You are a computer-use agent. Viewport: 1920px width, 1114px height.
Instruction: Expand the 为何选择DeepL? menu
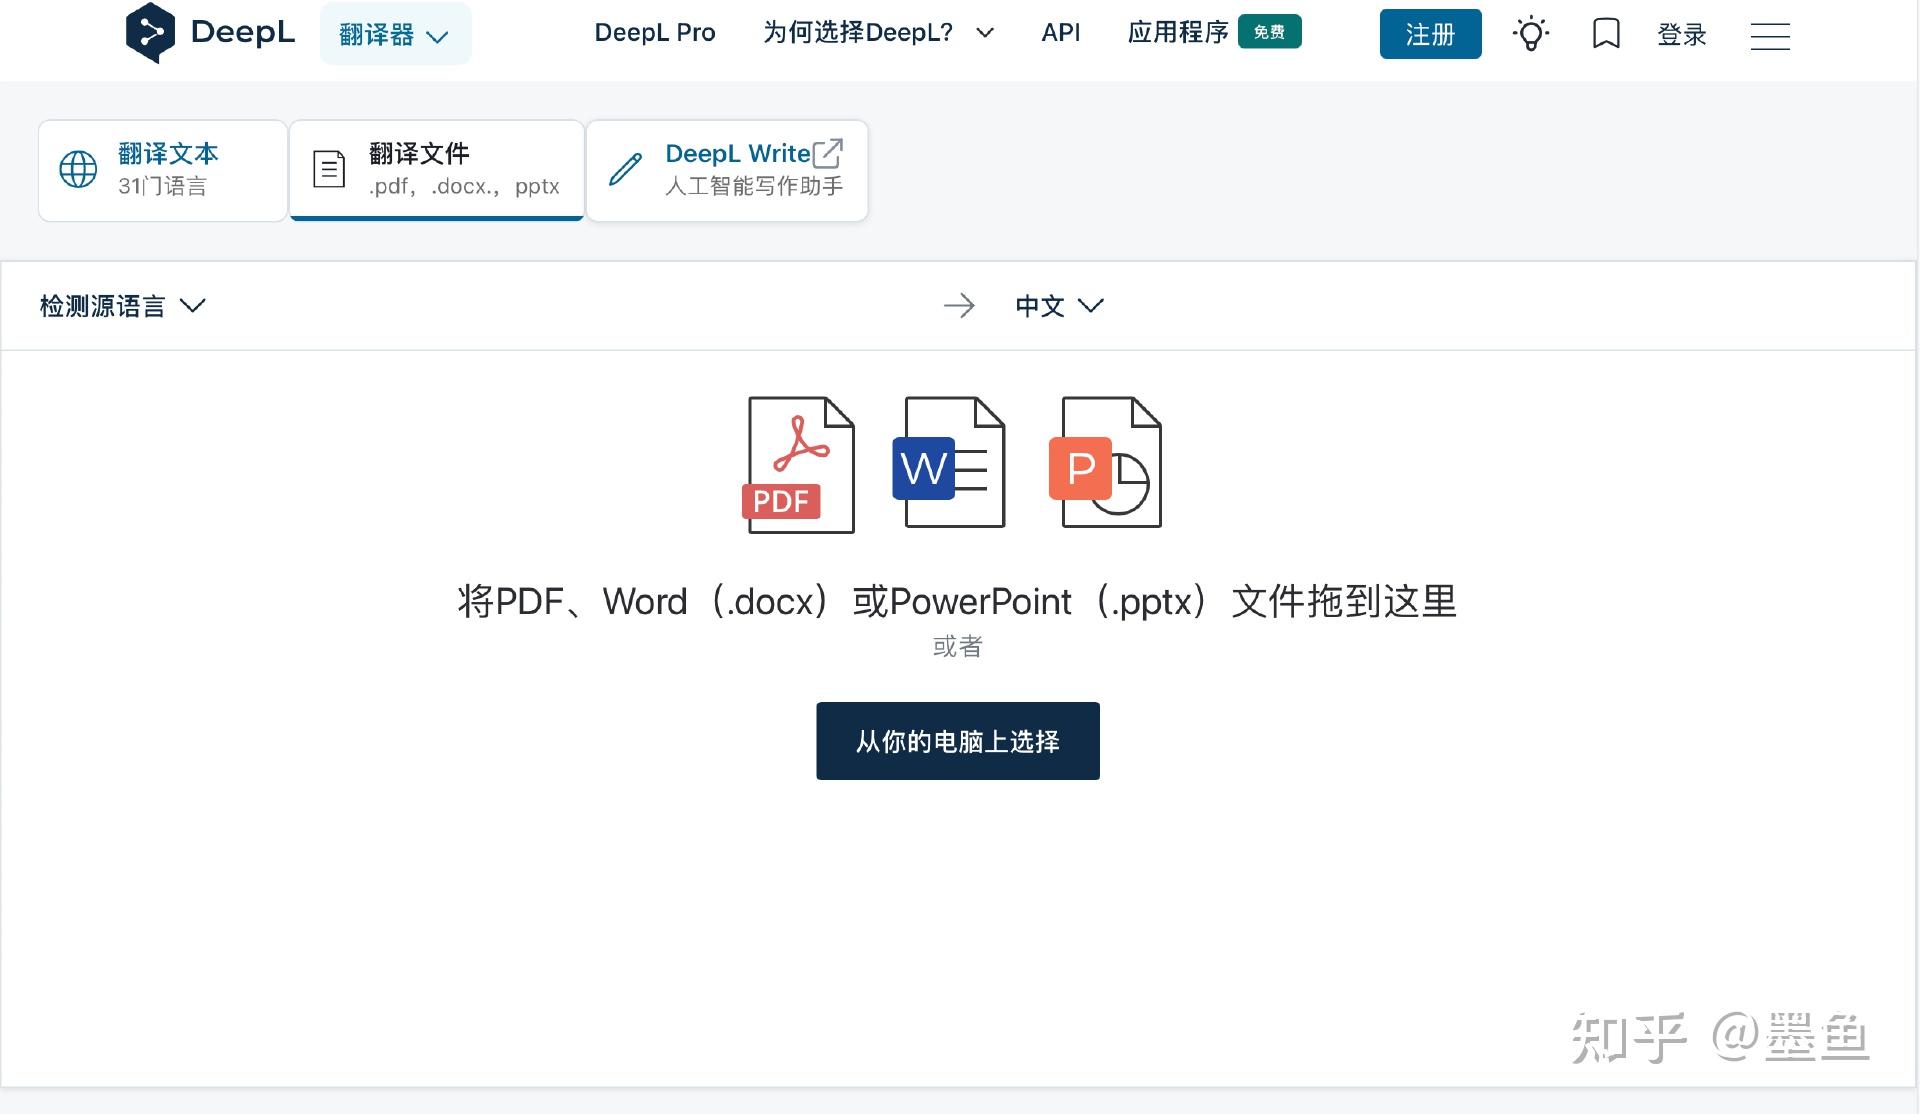pyautogui.click(x=878, y=33)
